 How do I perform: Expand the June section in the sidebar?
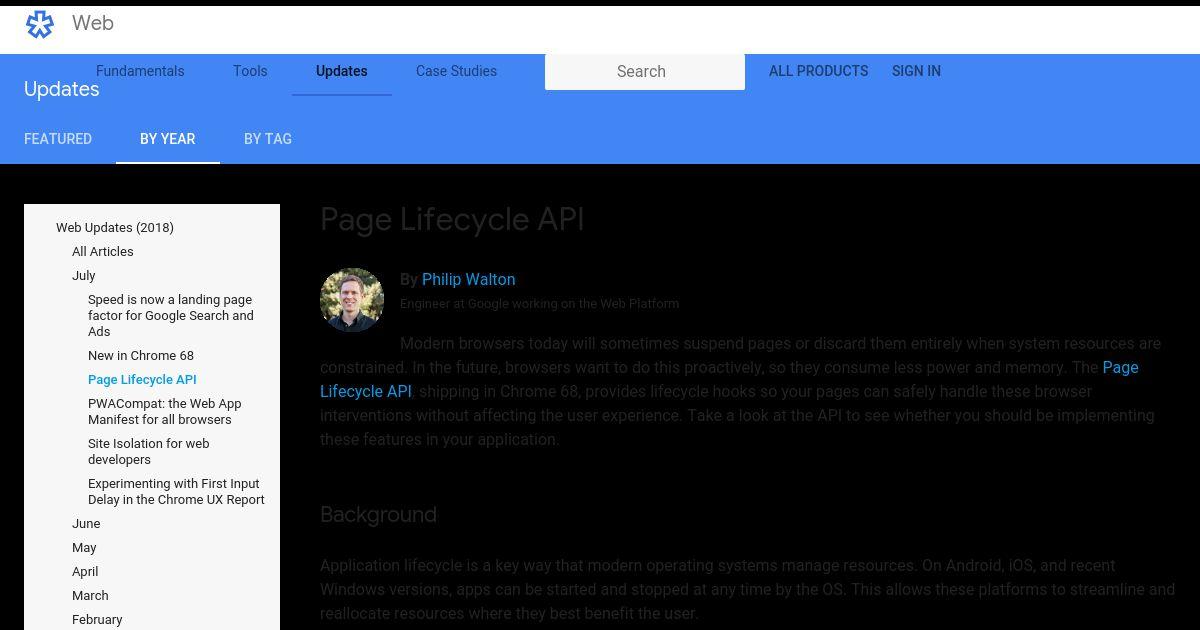tap(86, 524)
